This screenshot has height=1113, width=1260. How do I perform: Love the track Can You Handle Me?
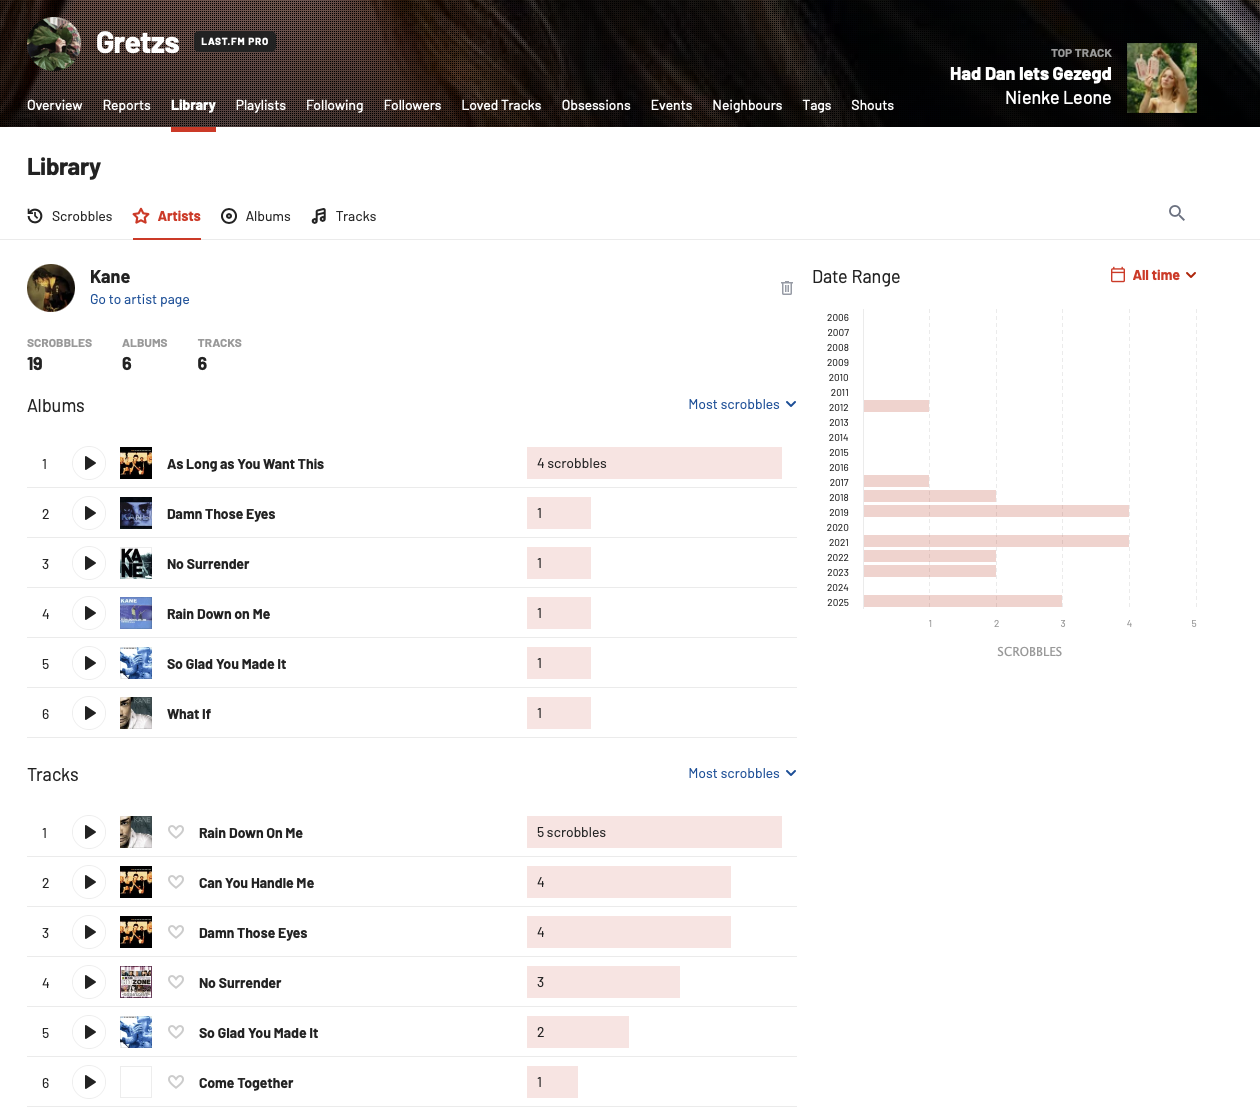pos(176,882)
